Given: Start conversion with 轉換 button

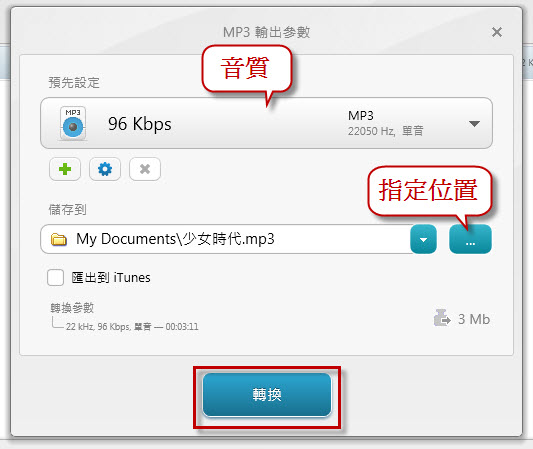Looking at the screenshot, I should (x=267, y=395).
